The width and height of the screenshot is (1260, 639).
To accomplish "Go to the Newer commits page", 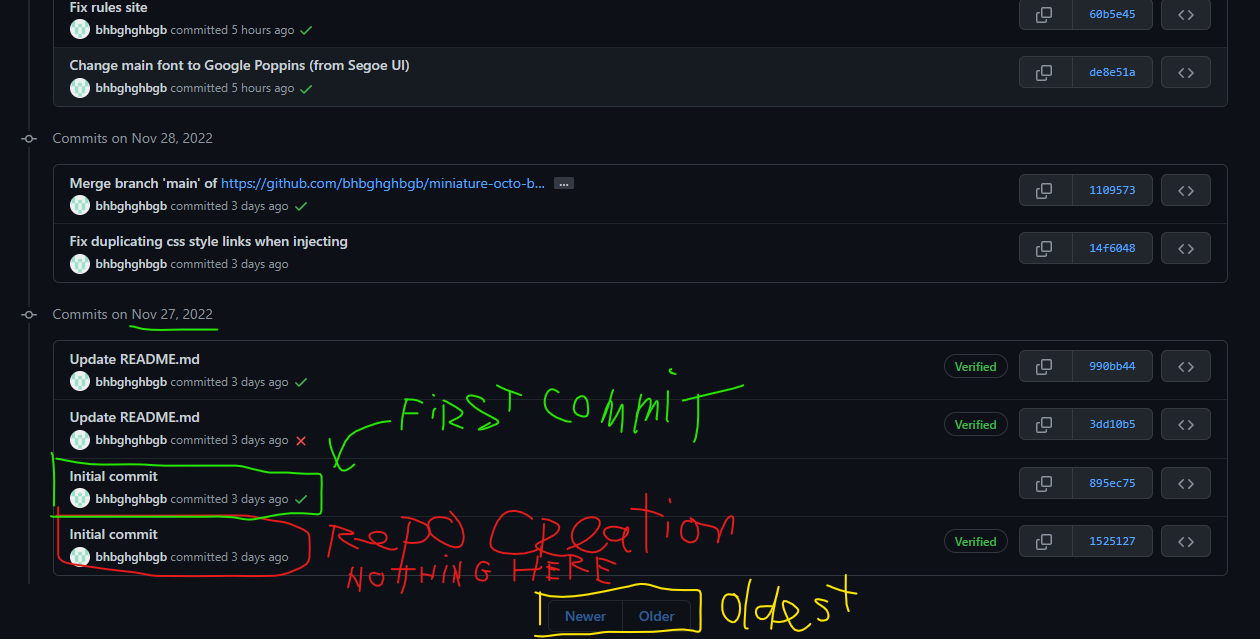I will (585, 616).
